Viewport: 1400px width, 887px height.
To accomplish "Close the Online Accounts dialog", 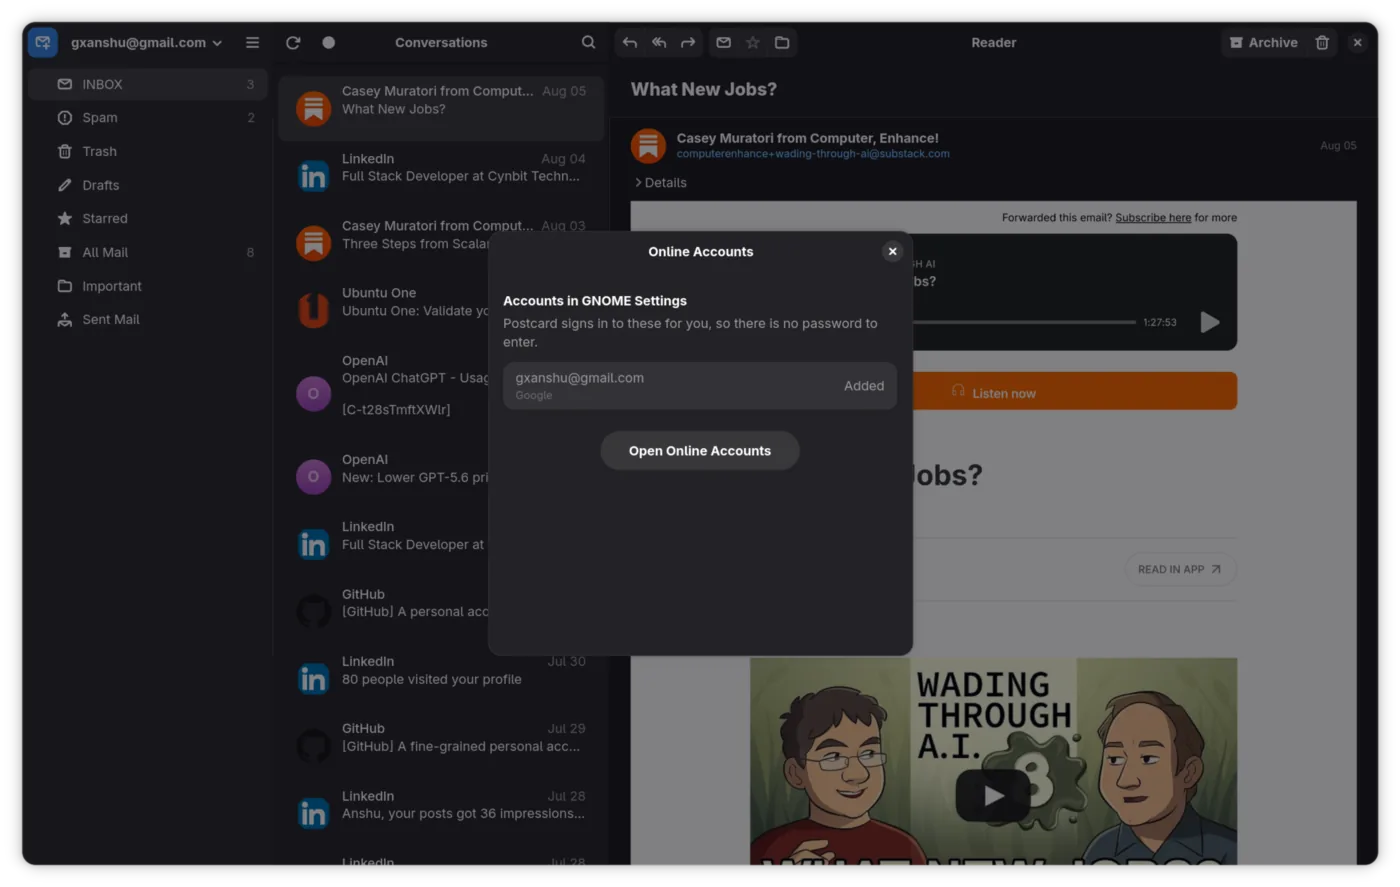I will tap(893, 251).
